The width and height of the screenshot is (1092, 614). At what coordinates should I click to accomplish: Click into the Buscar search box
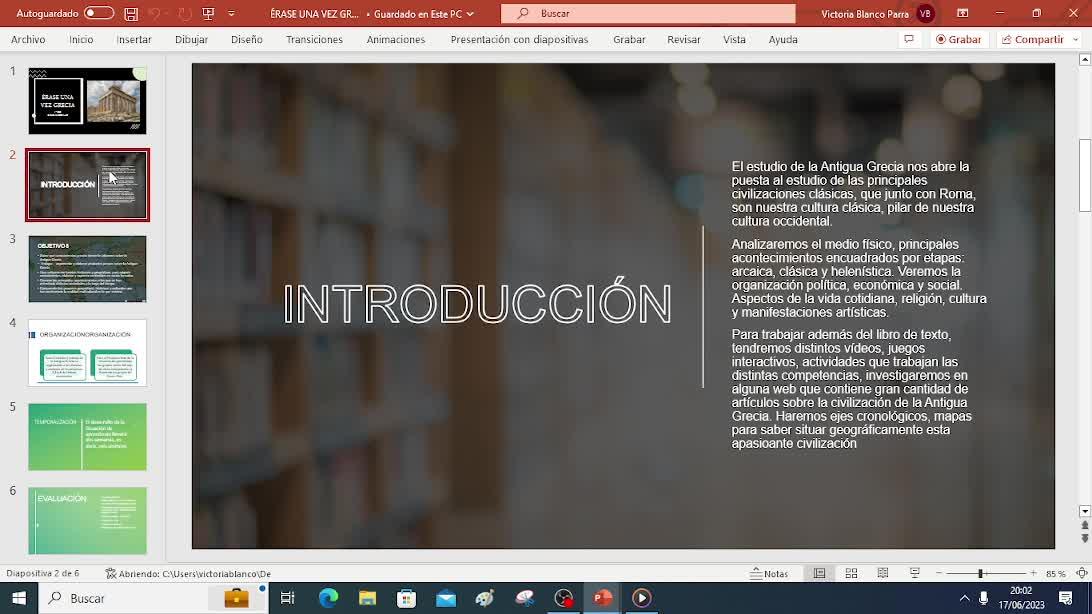pyautogui.click(x=648, y=13)
